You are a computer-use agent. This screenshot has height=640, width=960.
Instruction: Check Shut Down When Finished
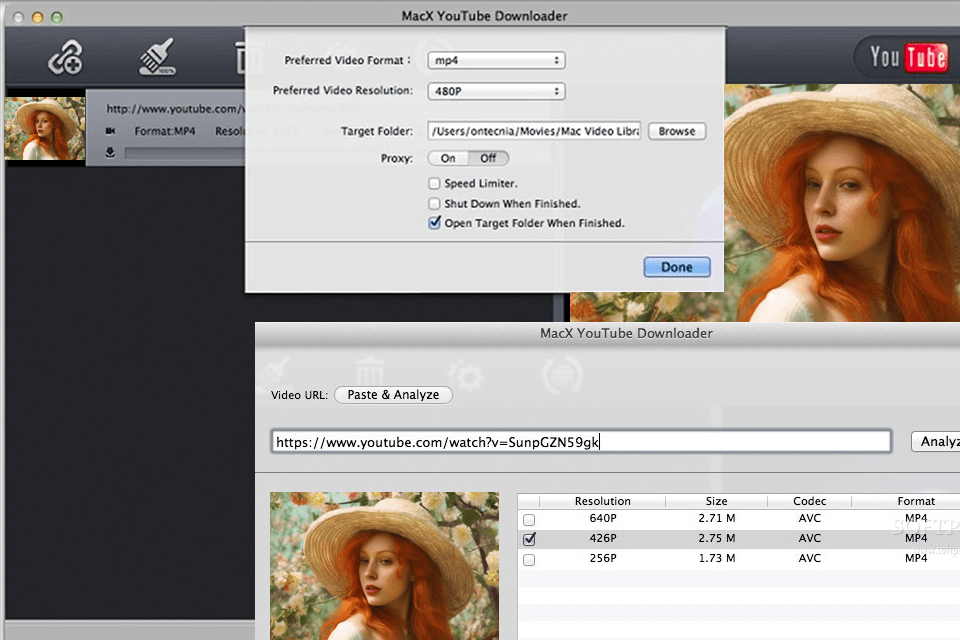(434, 204)
